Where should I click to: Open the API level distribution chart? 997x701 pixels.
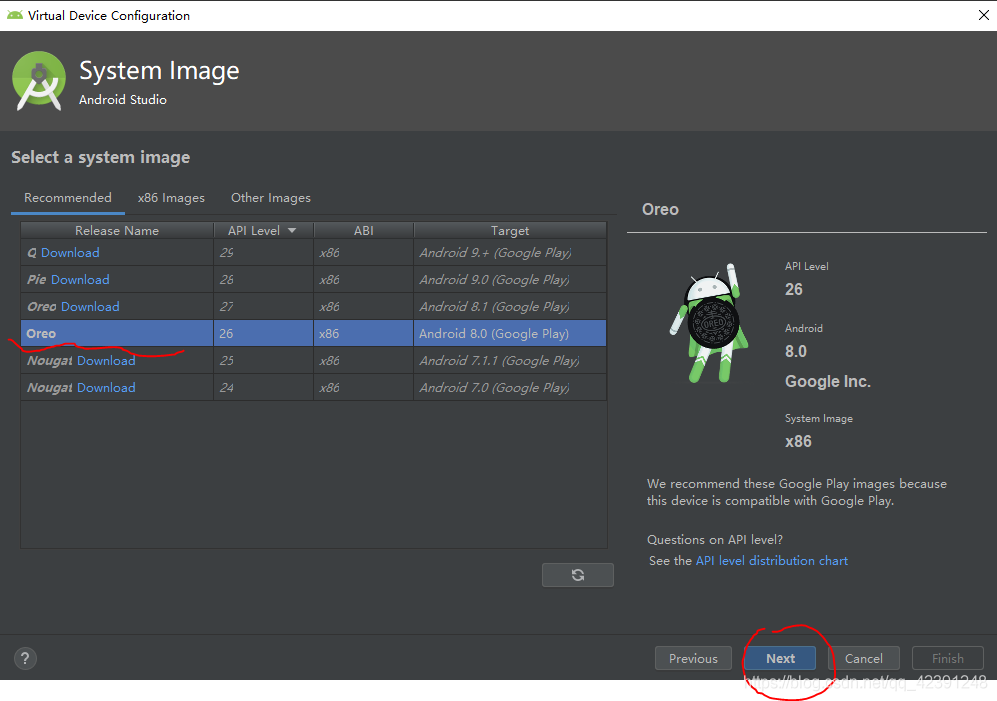click(771, 560)
